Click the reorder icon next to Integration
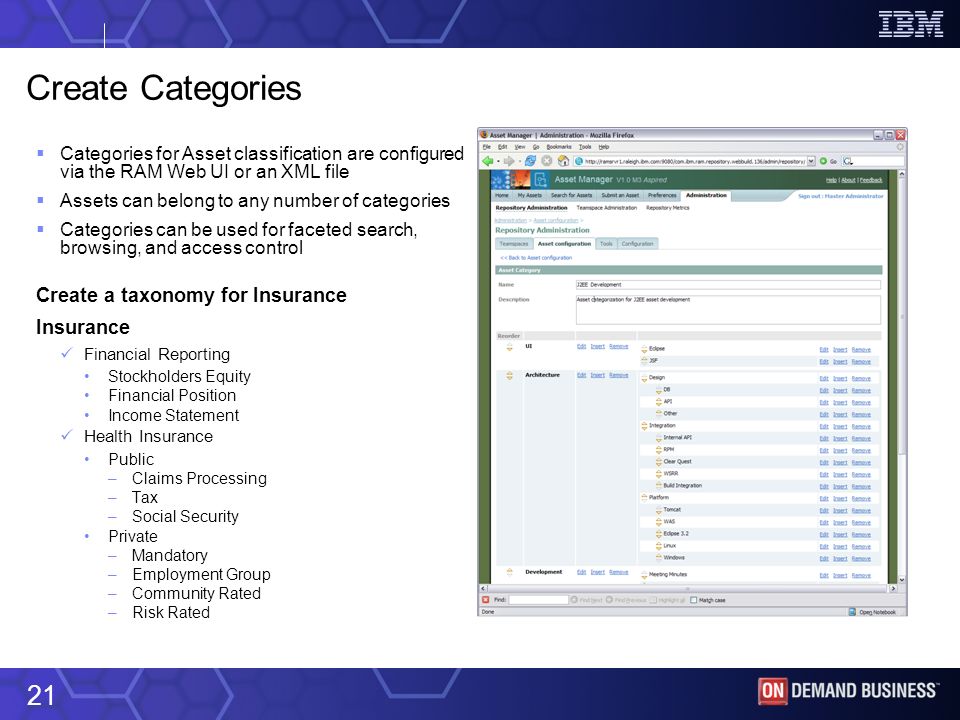The image size is (960, 720). point(644,426)
